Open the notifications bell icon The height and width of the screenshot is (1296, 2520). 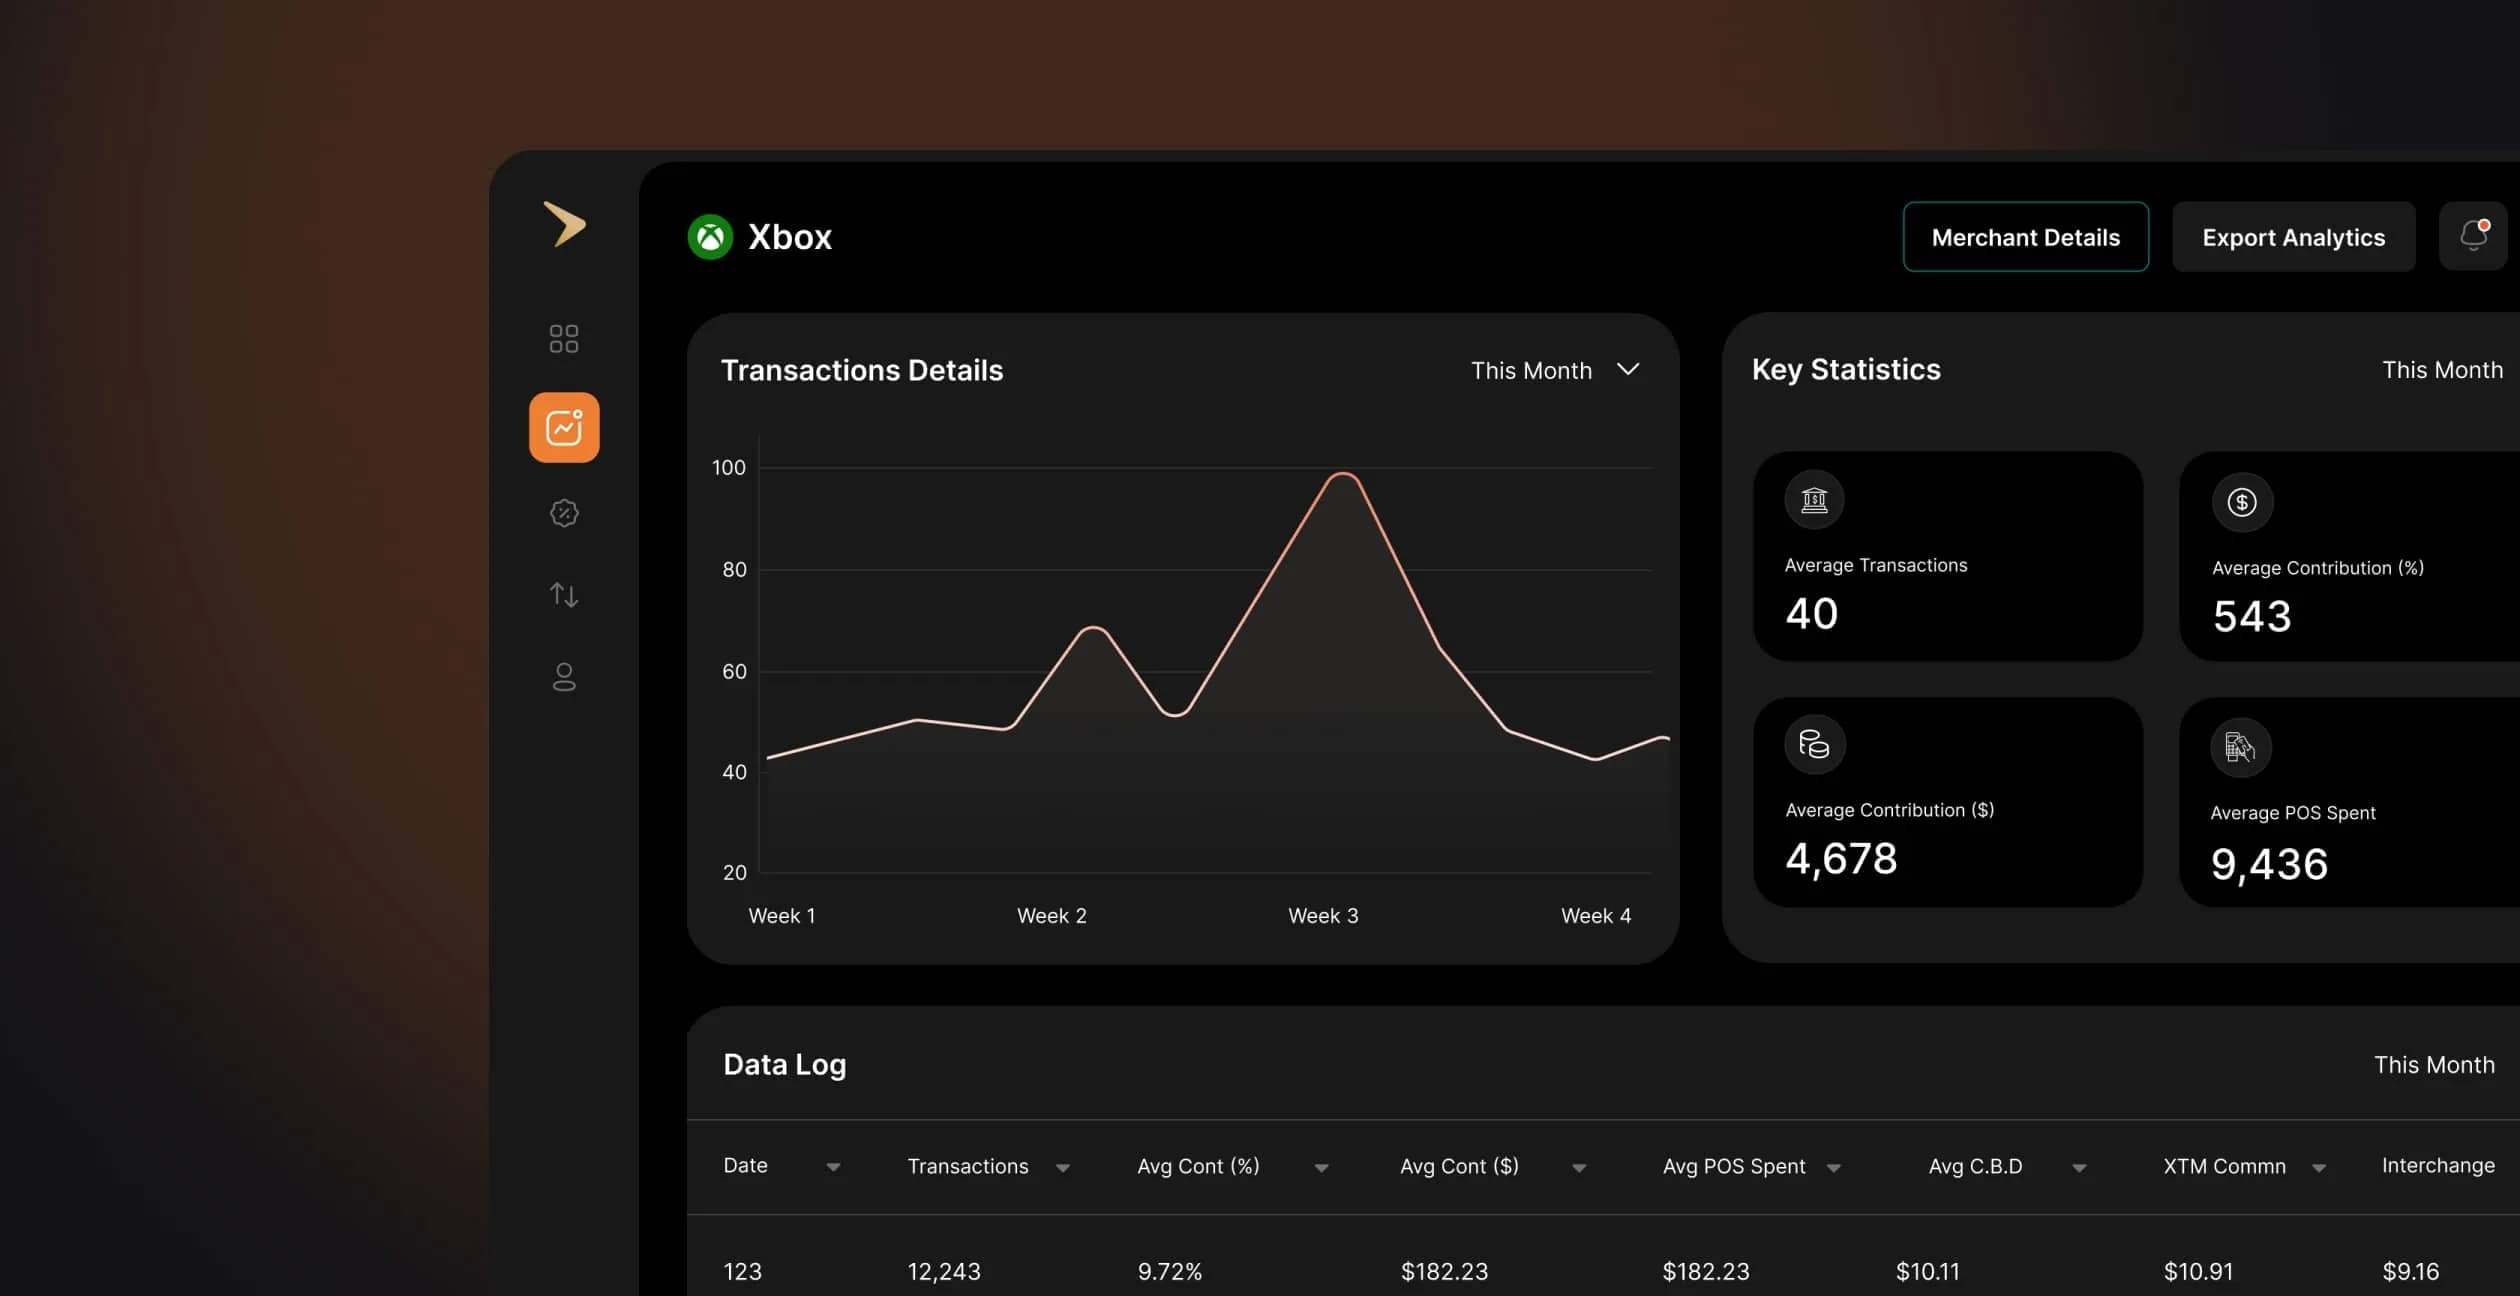click(x=2474, y=236)
